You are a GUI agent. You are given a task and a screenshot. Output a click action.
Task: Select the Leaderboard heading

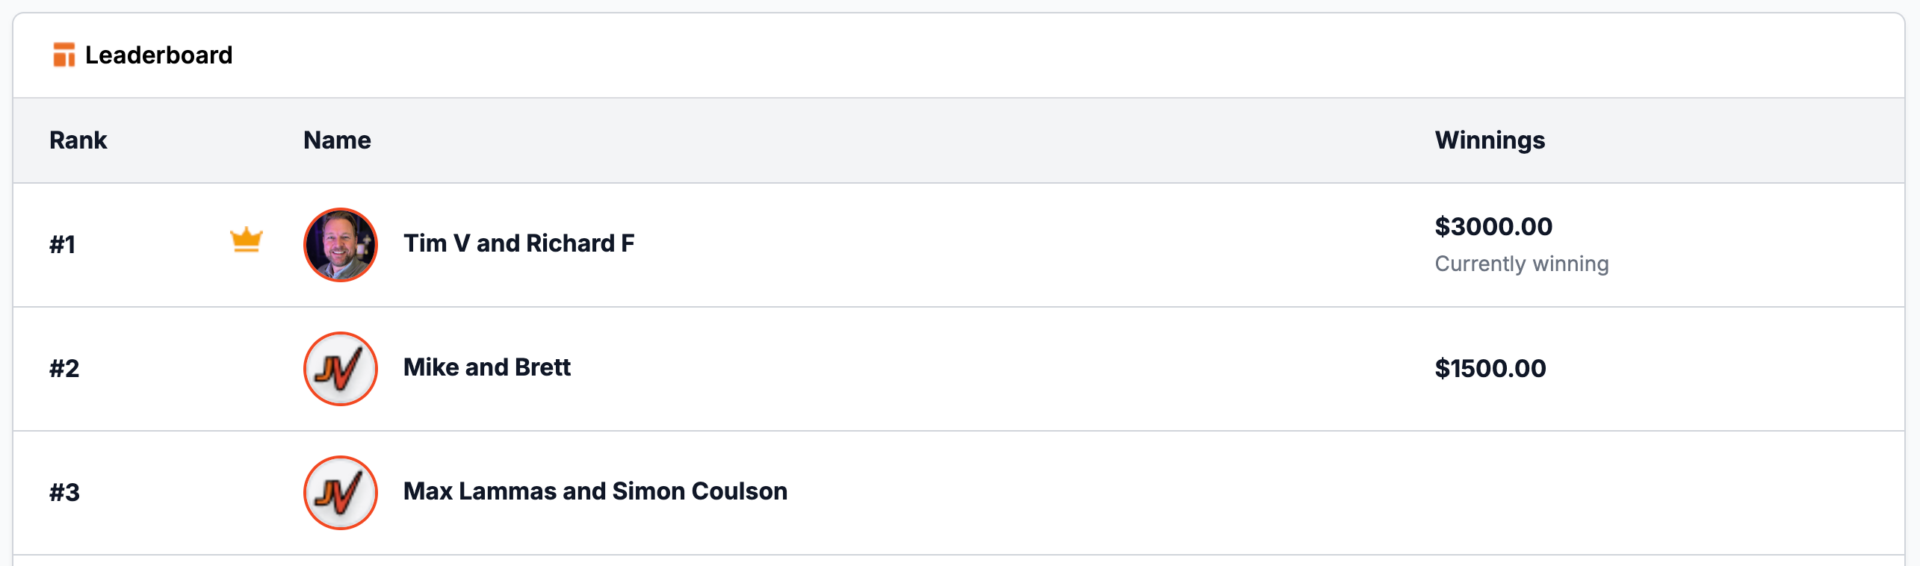(158, 55)
